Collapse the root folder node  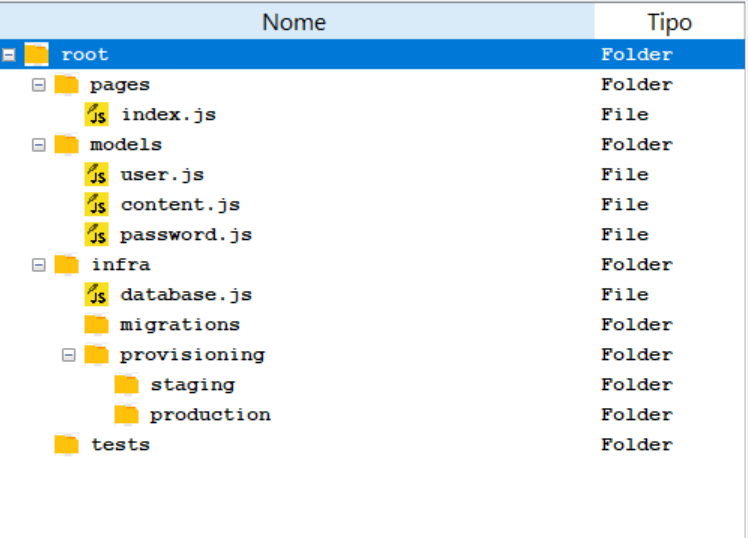pos(9,55)
